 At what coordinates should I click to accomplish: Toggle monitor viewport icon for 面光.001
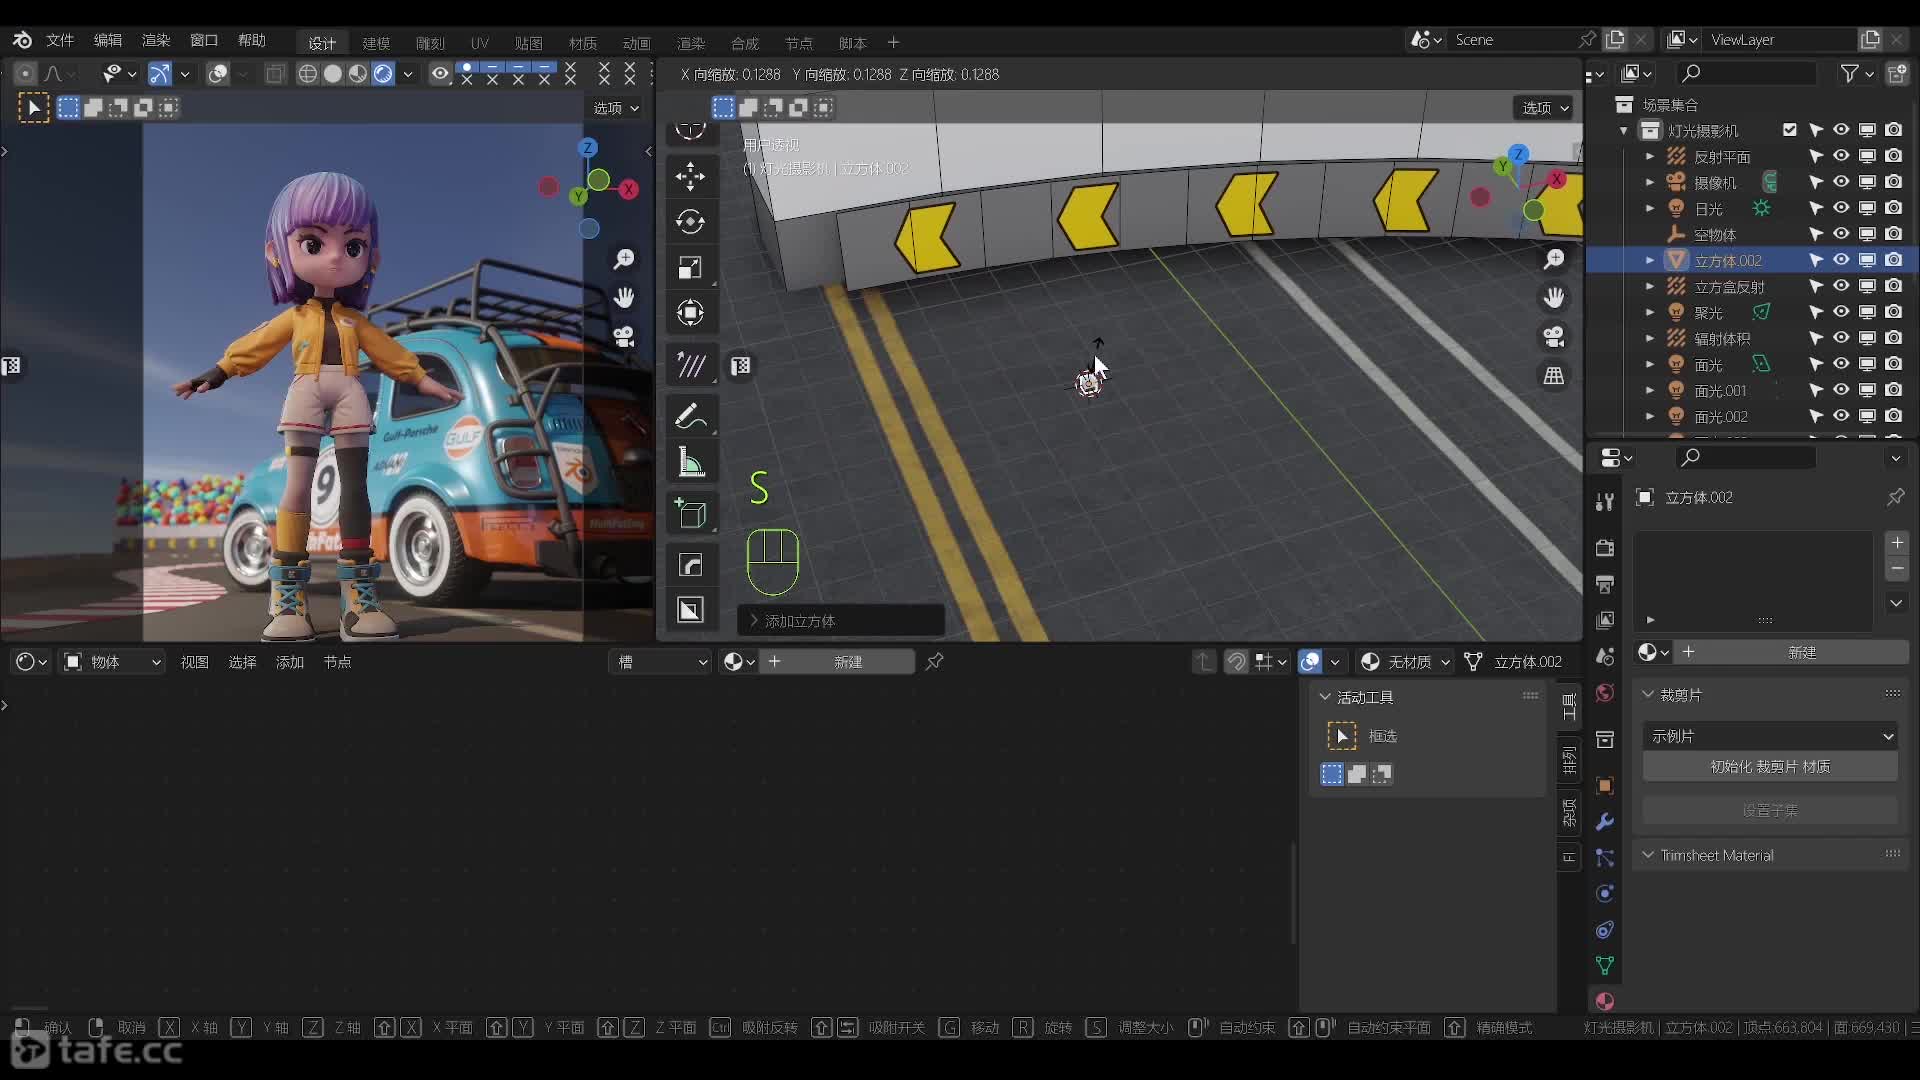(x=1867, y=390)
